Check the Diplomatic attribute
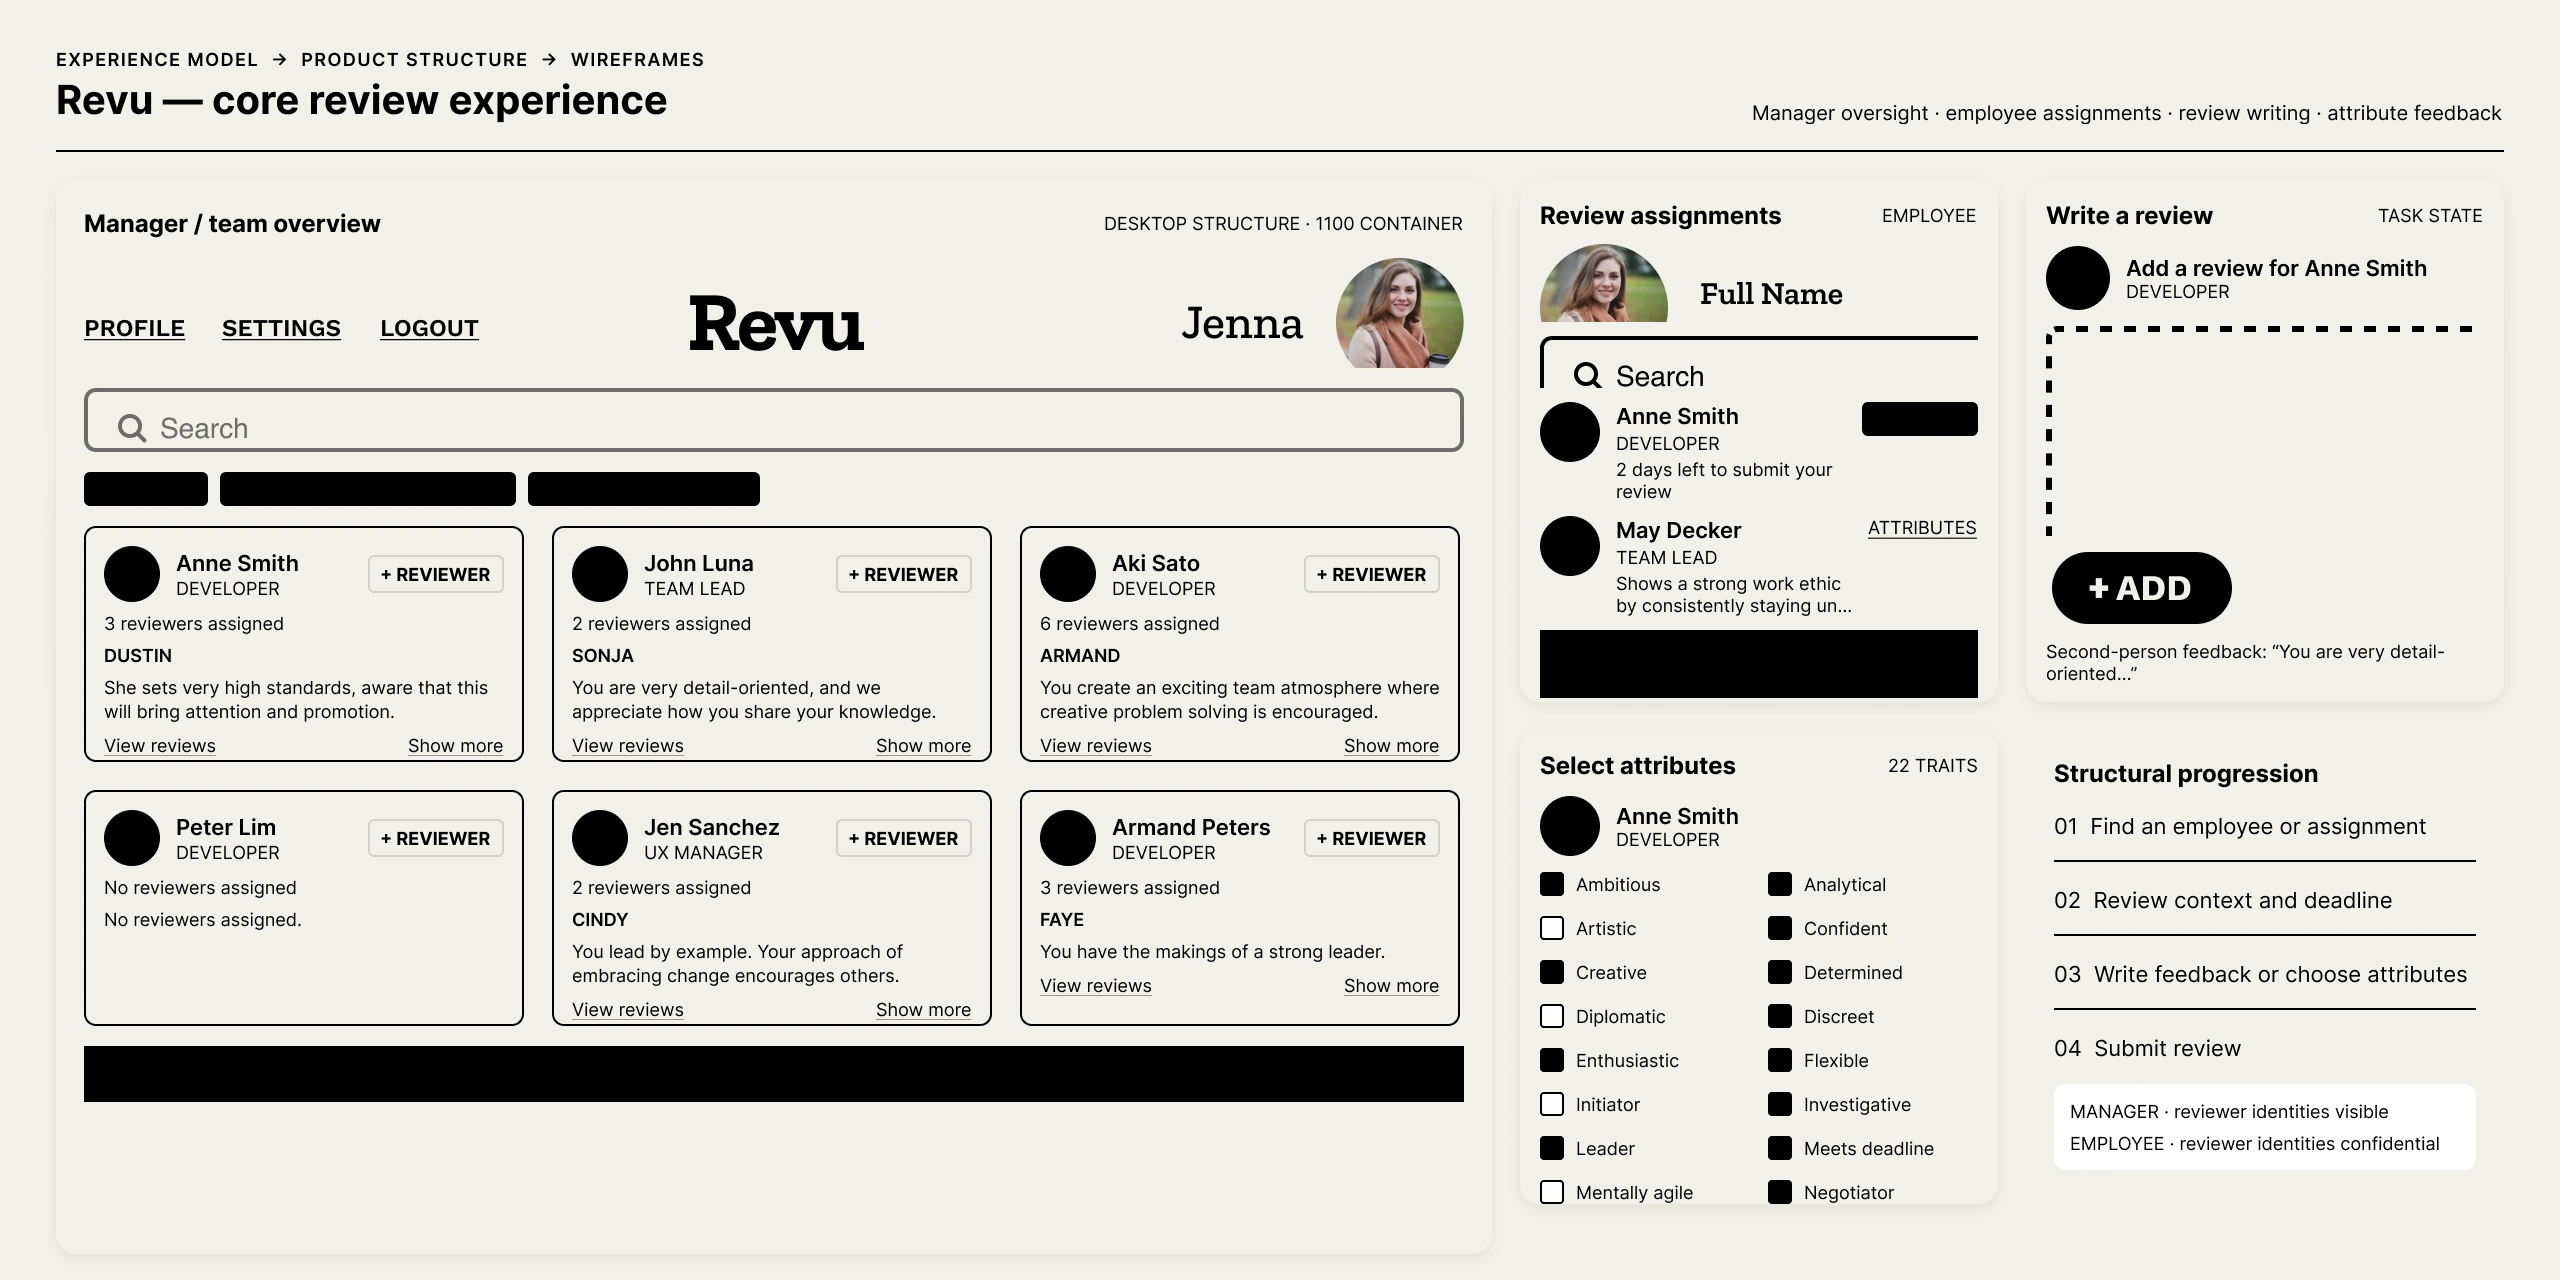Screen dimensions: 2560x1280 click(x=1552, y=1016)
